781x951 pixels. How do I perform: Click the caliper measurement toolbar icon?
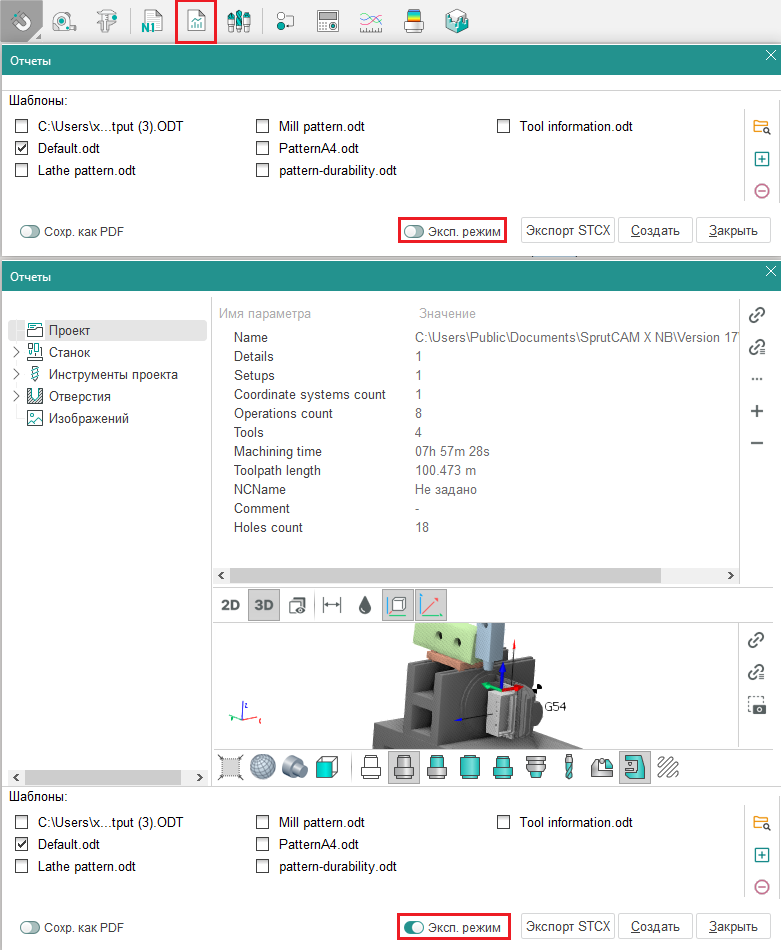click(106, 22)
